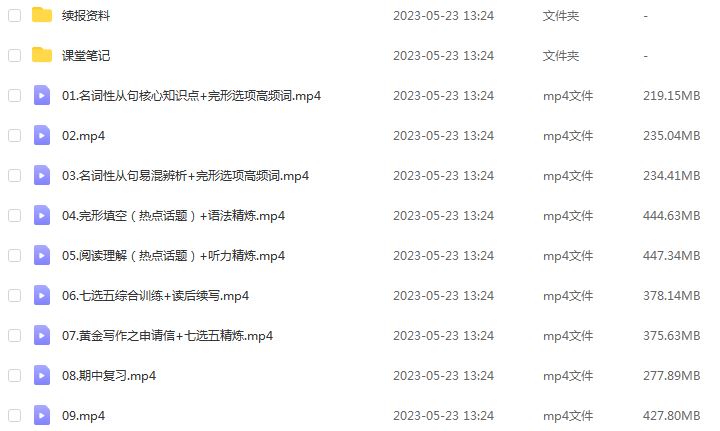Click the 课堂笔记 folder name
This screenshot has width=720, height=431.
point(86,56)
